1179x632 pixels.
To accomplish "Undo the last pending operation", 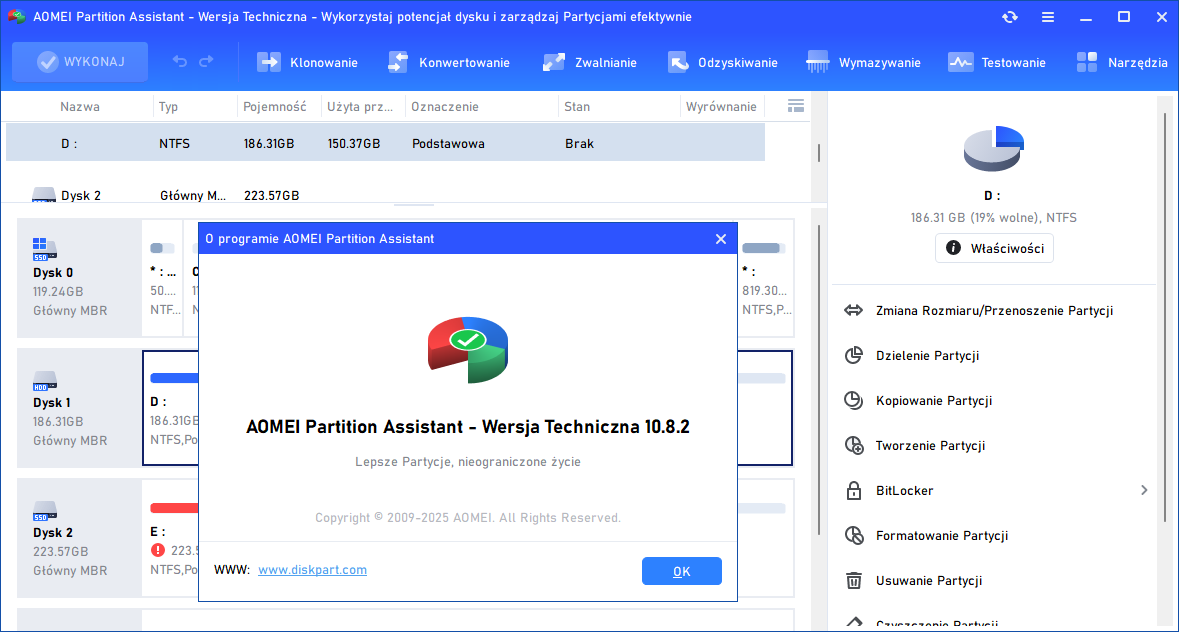I will coord(180,62).
